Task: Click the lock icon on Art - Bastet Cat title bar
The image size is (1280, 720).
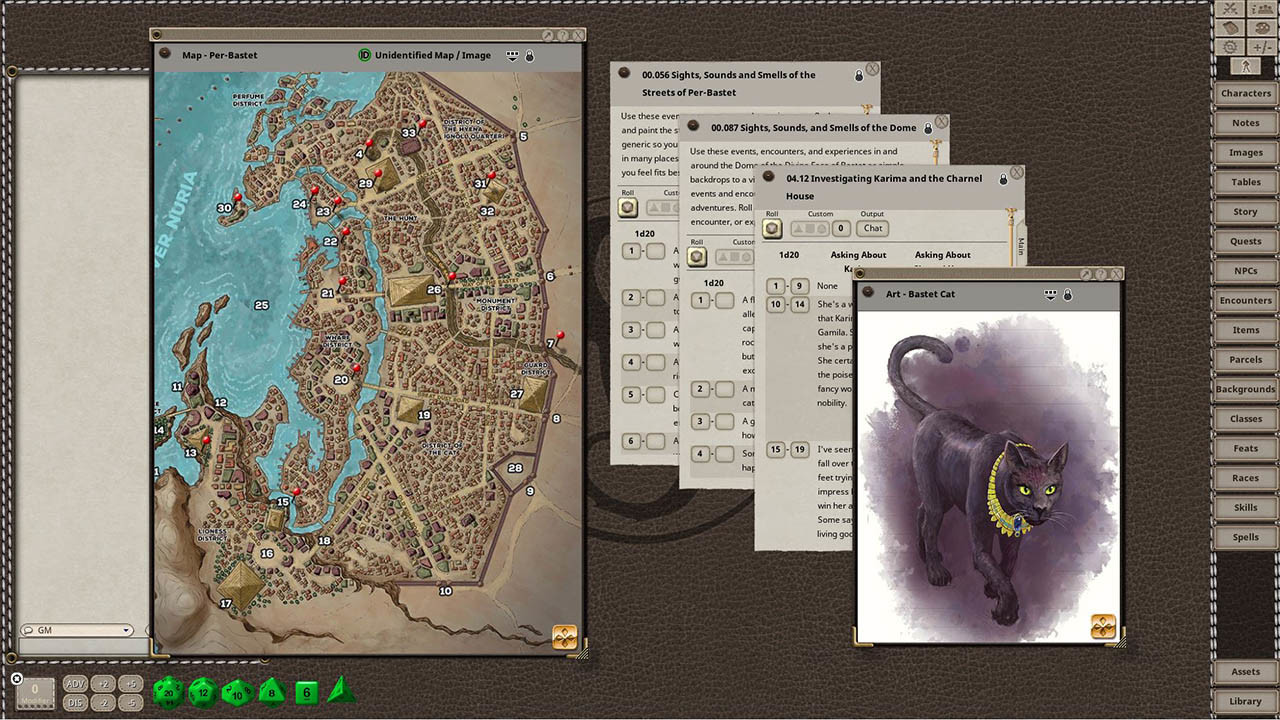Action: 1068,294
